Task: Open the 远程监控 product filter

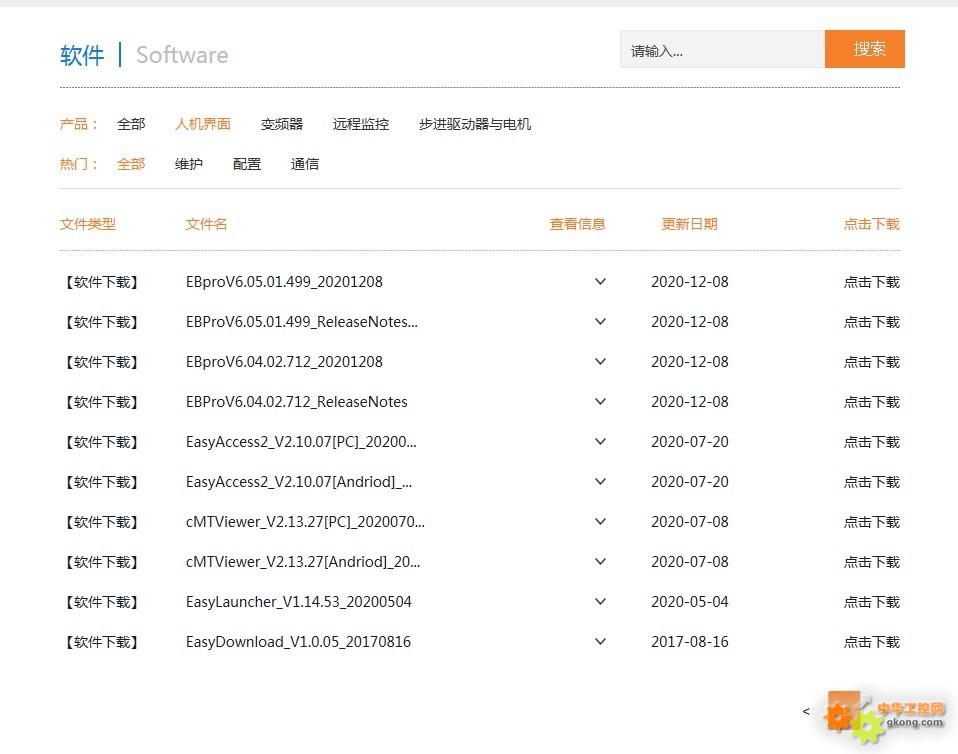Action: 360,124
